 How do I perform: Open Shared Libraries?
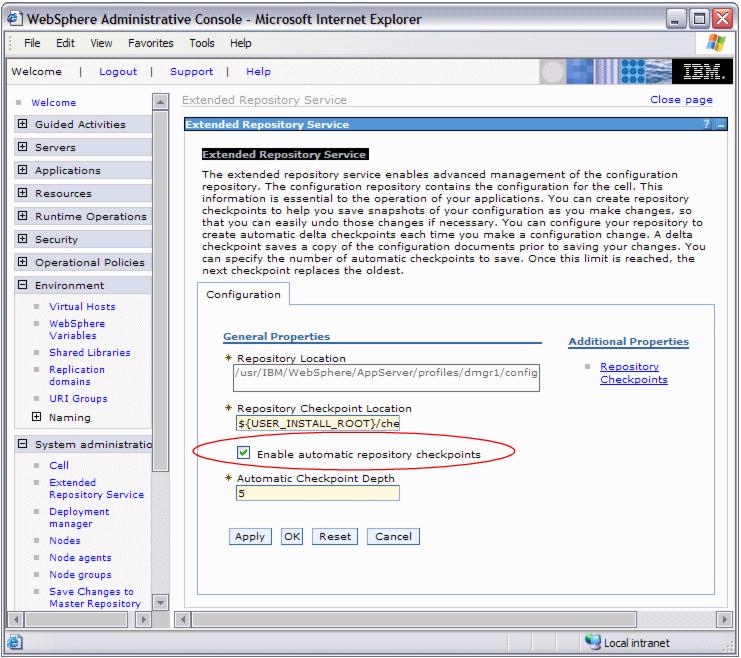tap(90, 352)
